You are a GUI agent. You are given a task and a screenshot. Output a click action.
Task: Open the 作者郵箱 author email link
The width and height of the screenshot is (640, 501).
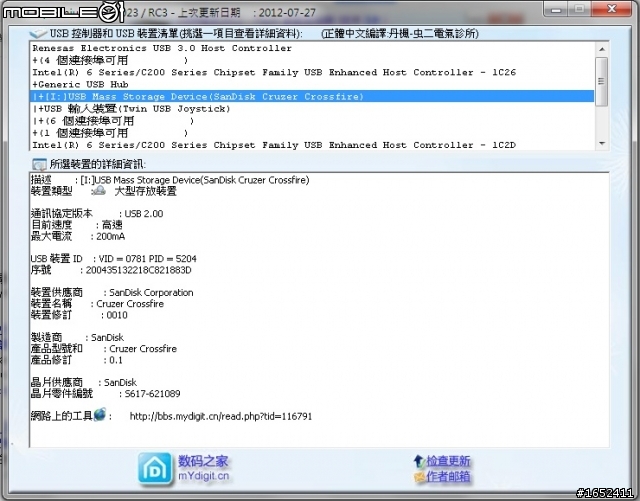click(448, 477)
